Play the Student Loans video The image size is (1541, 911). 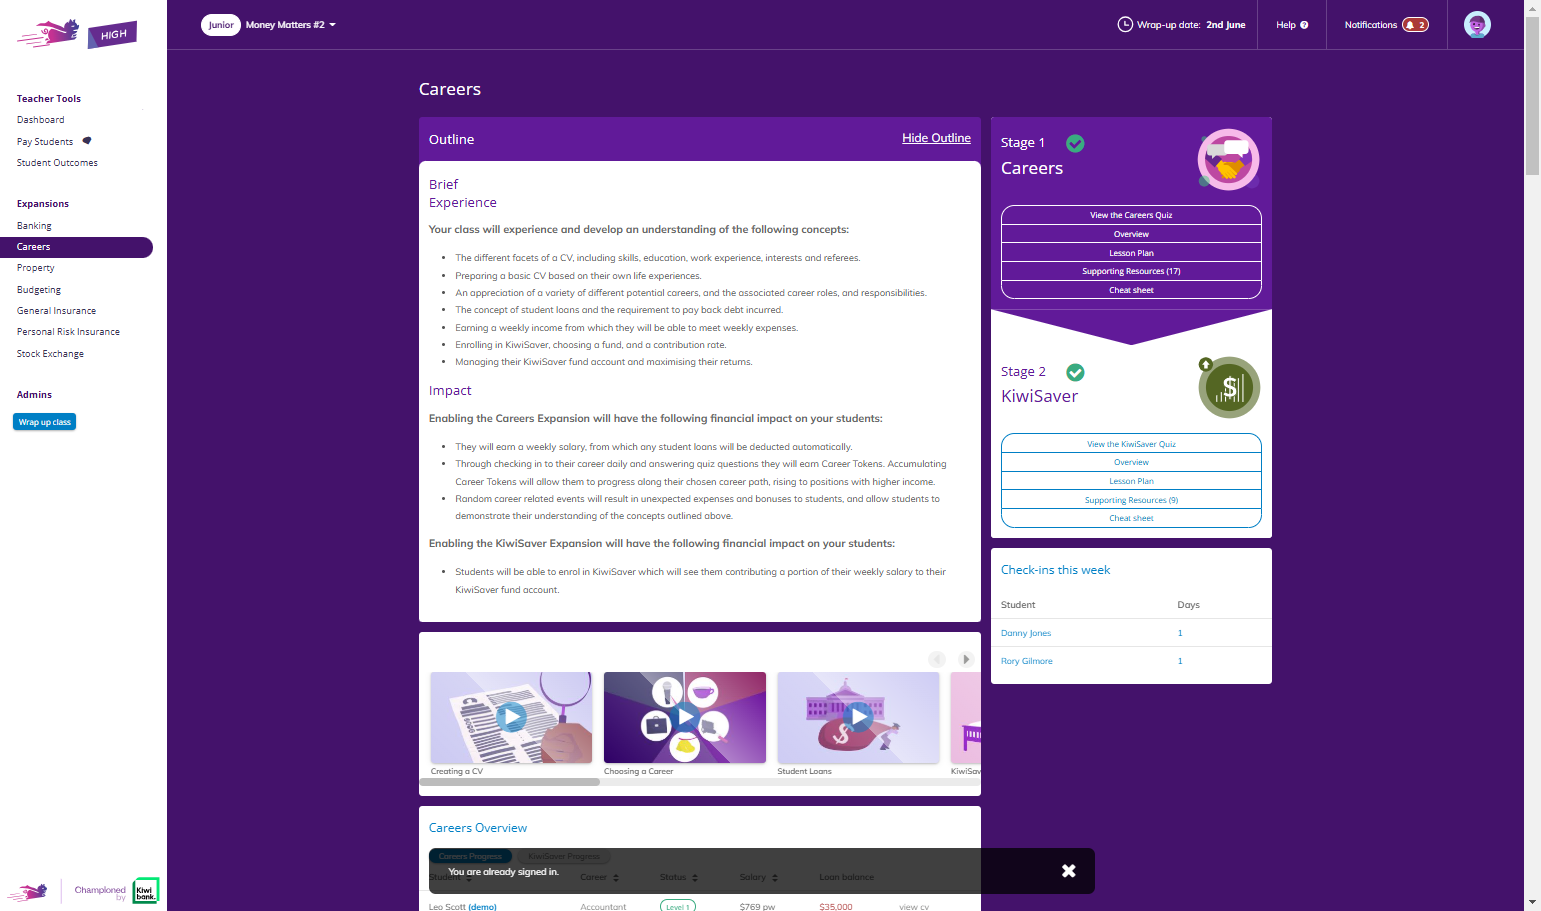point(858,717)
